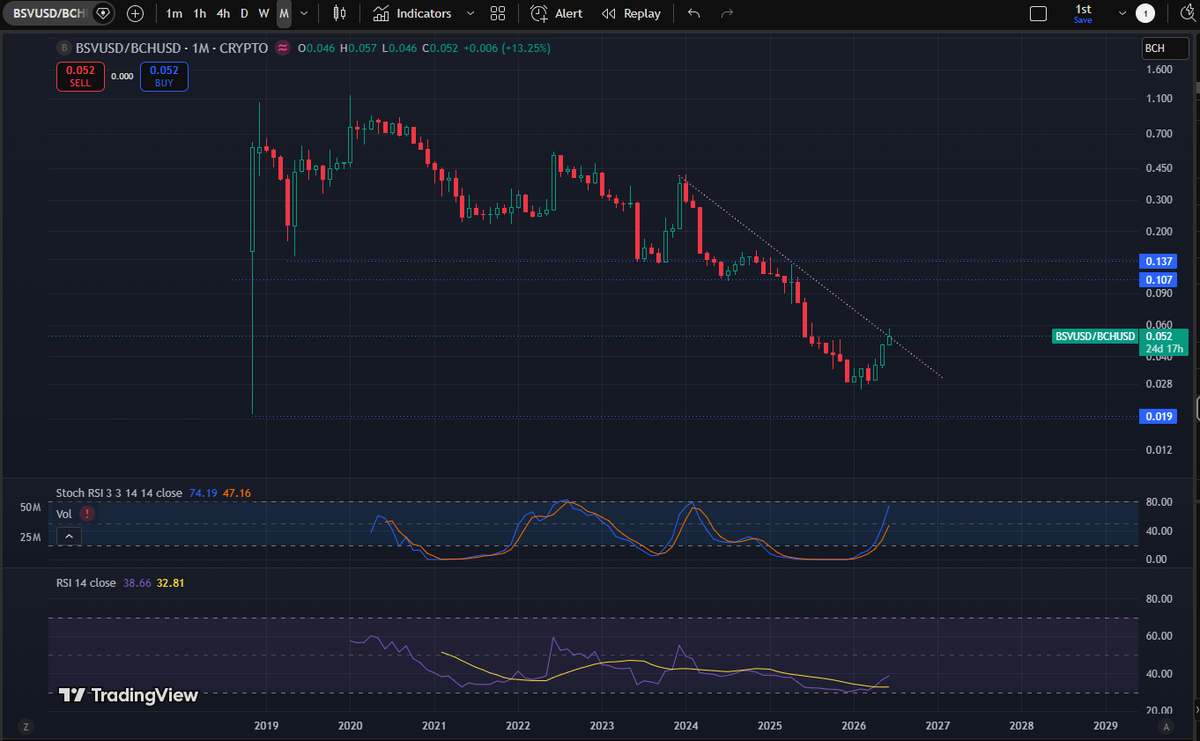Switch to the D daily timeframe

pyautogui.click(x=244, y=14)
